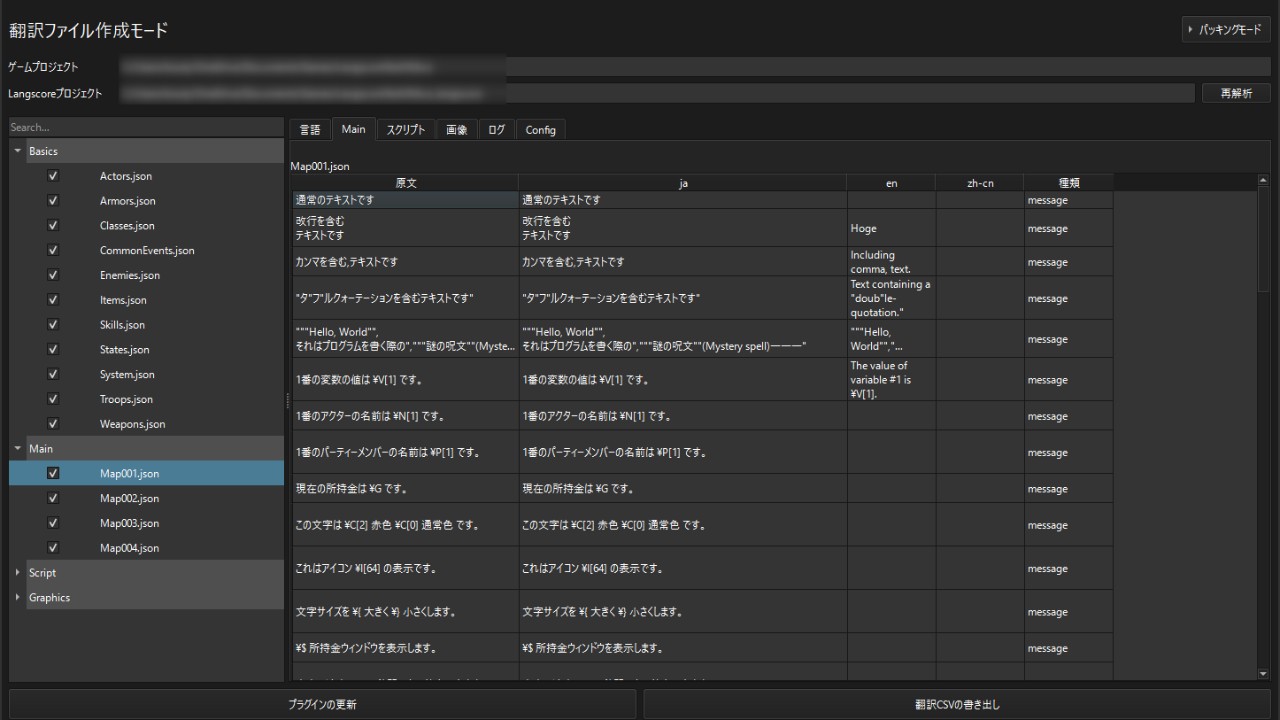This screenshot has height=720, width=1280.
Task: Toggle the System.json checkbox
Action: pos(53,374)
